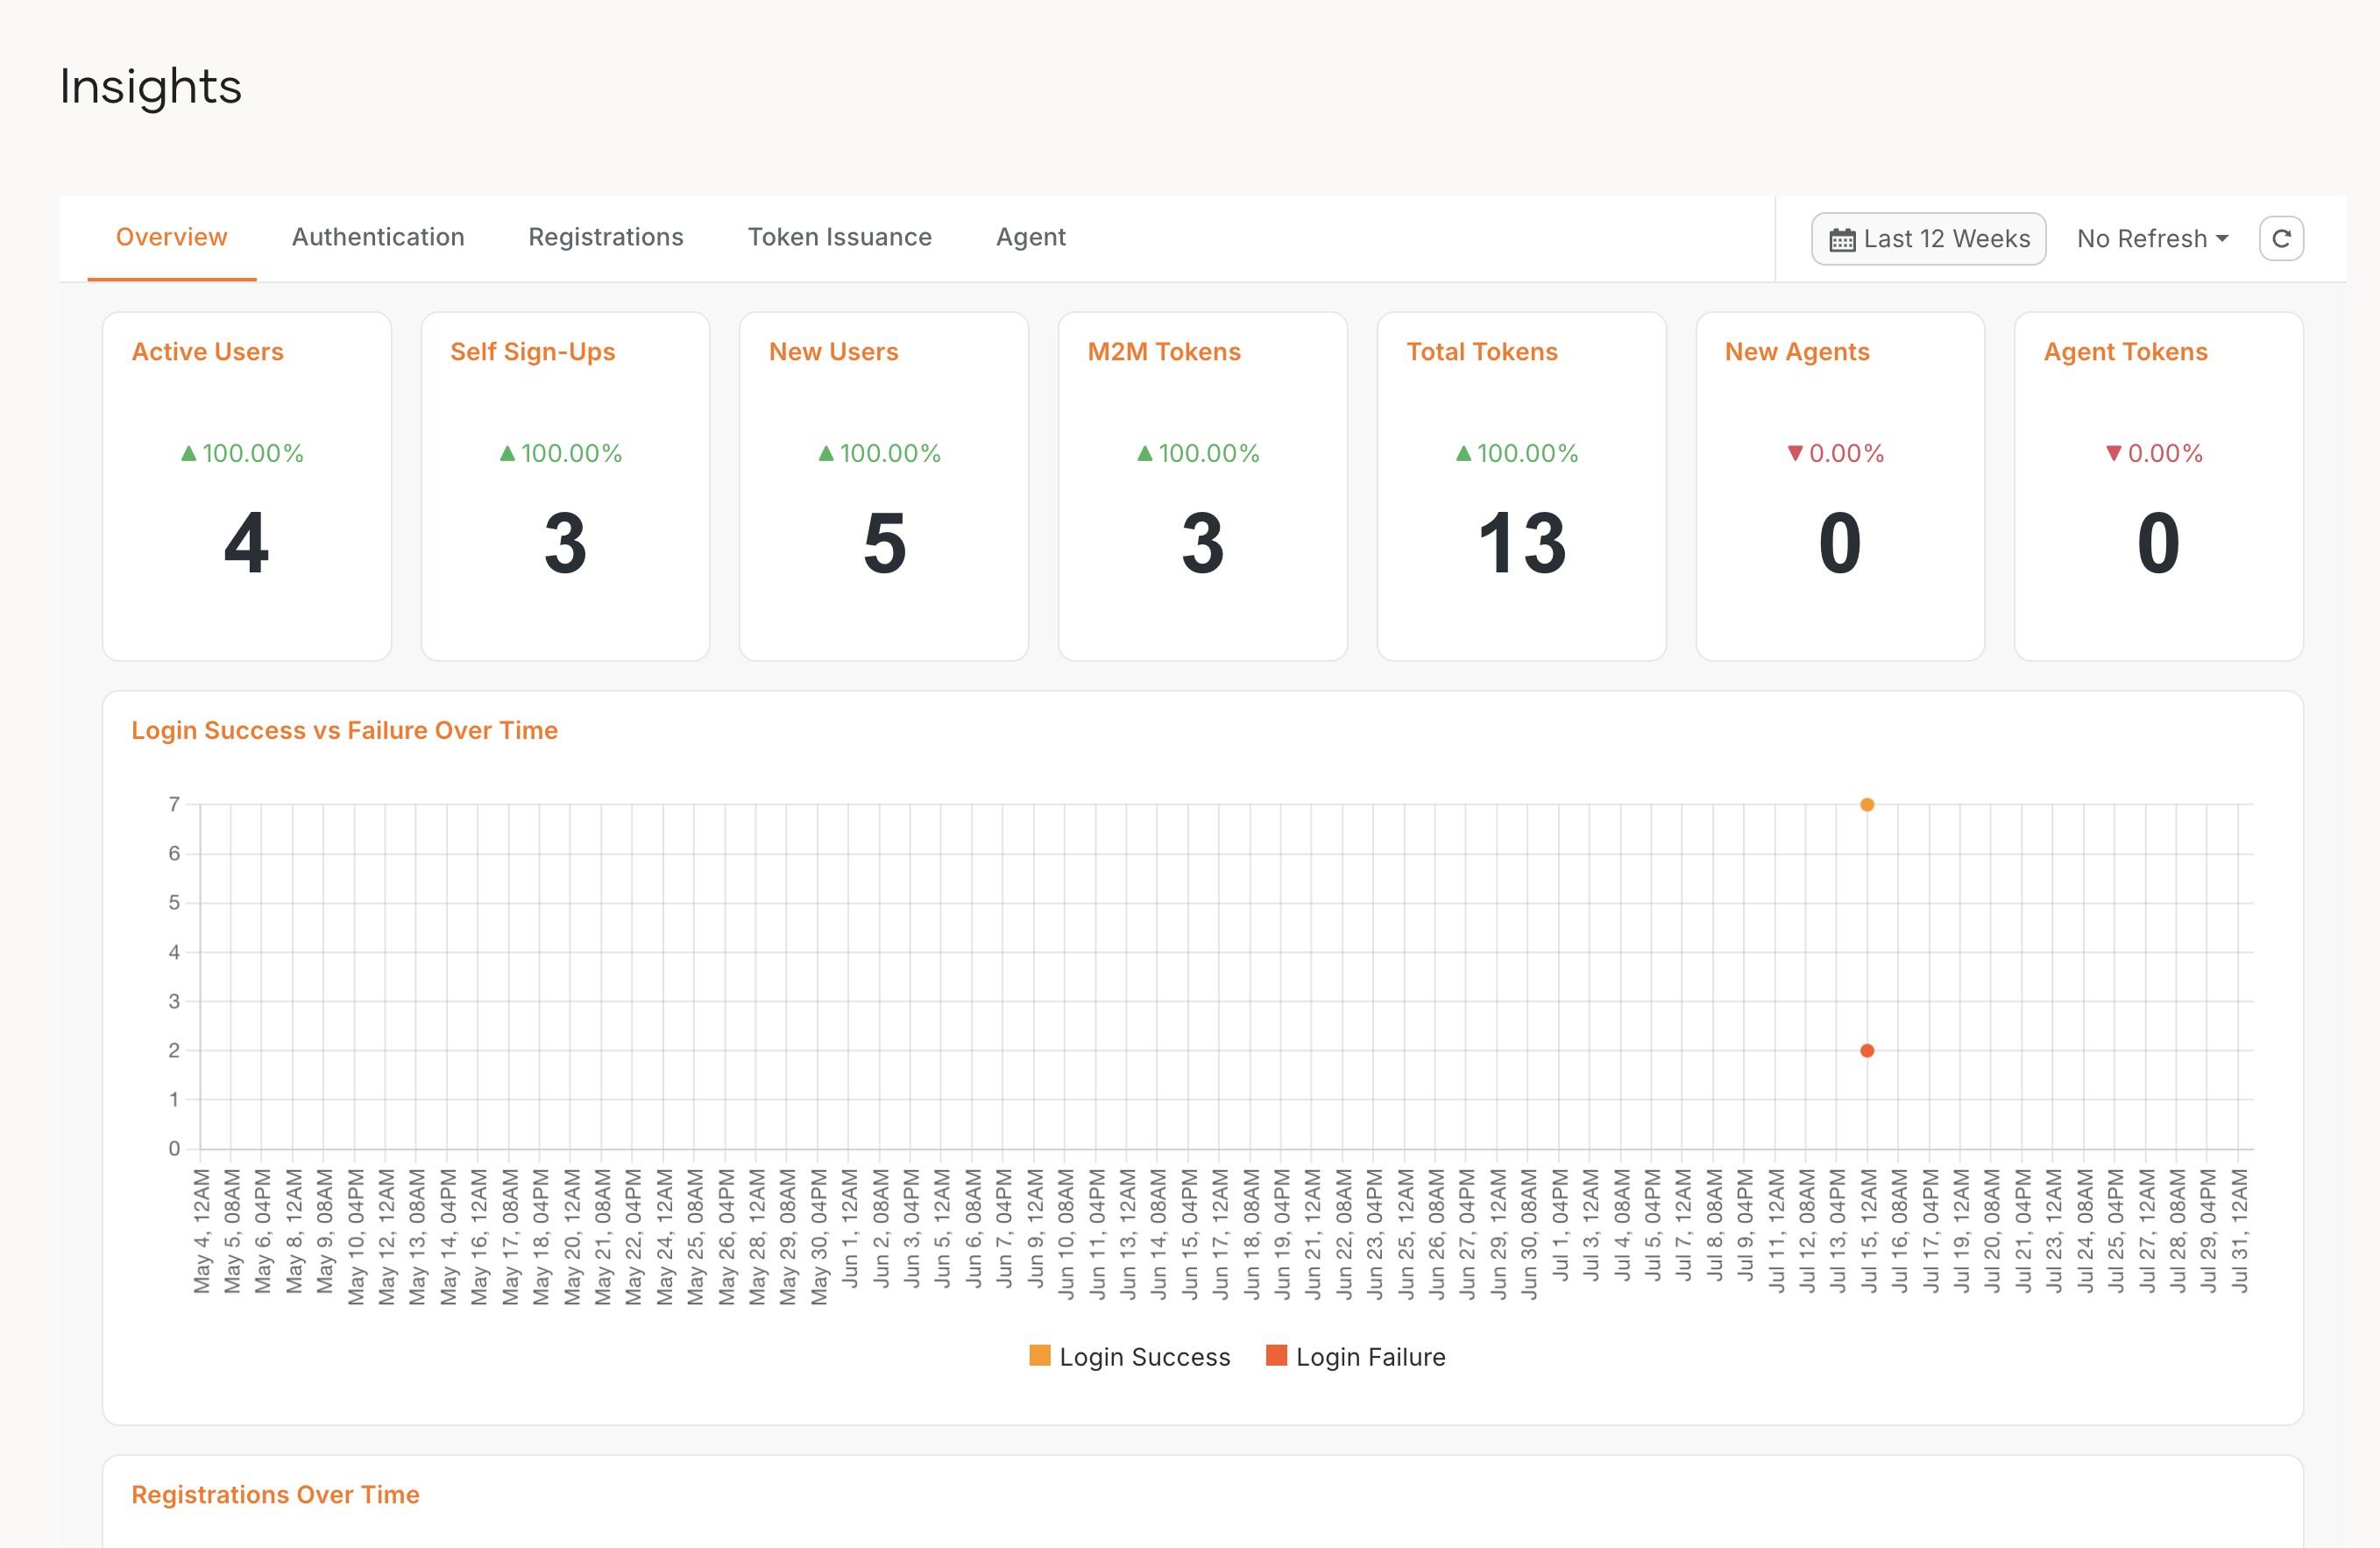Click the May 4, 12AM axis label
The height and width of the screenshot is (1548, 2380).
[x=201, y=1231]
